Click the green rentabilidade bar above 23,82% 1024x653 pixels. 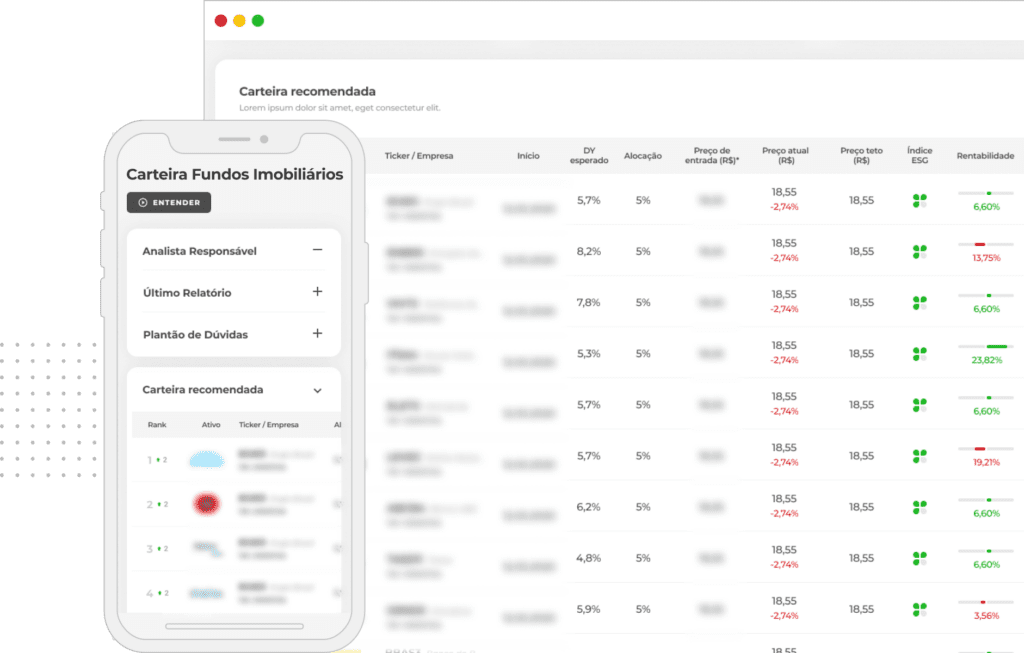[997, 346]
